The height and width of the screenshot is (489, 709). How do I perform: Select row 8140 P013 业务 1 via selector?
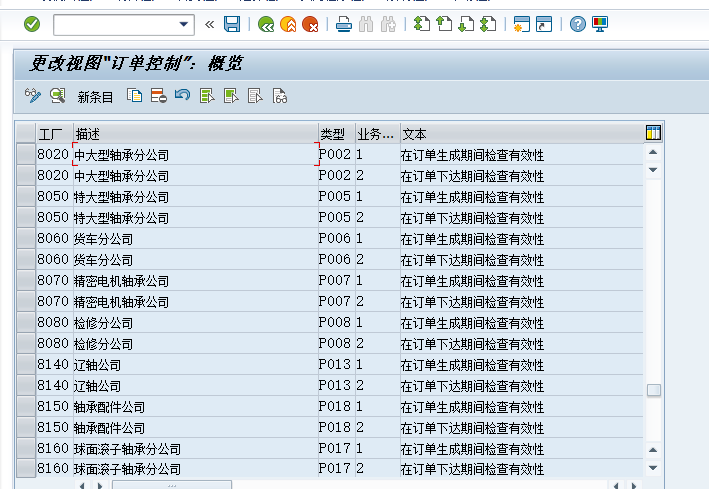pyautogui.click(x=26, y=364)
